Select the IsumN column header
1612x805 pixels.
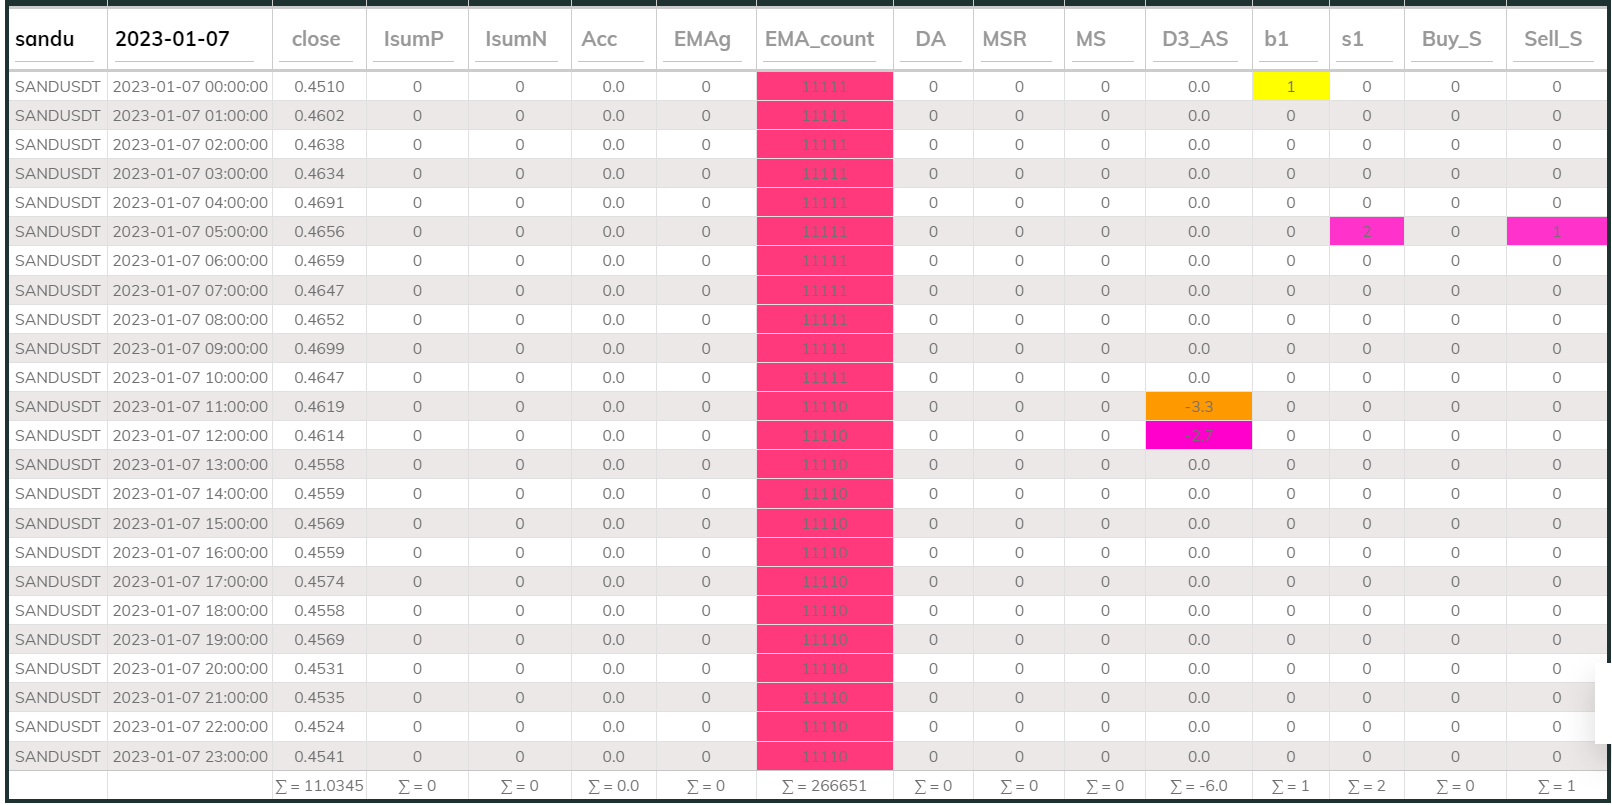click(516, 39)
